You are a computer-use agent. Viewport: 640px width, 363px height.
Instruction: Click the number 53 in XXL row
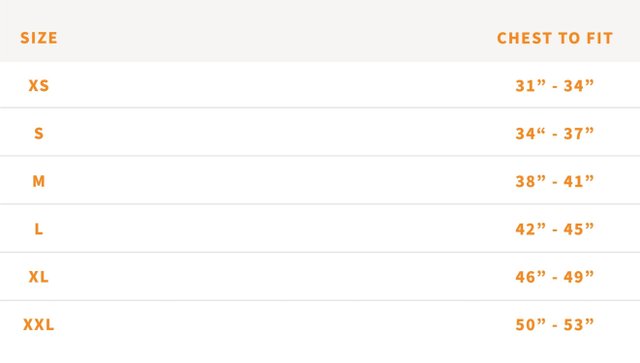coord(573,325)
